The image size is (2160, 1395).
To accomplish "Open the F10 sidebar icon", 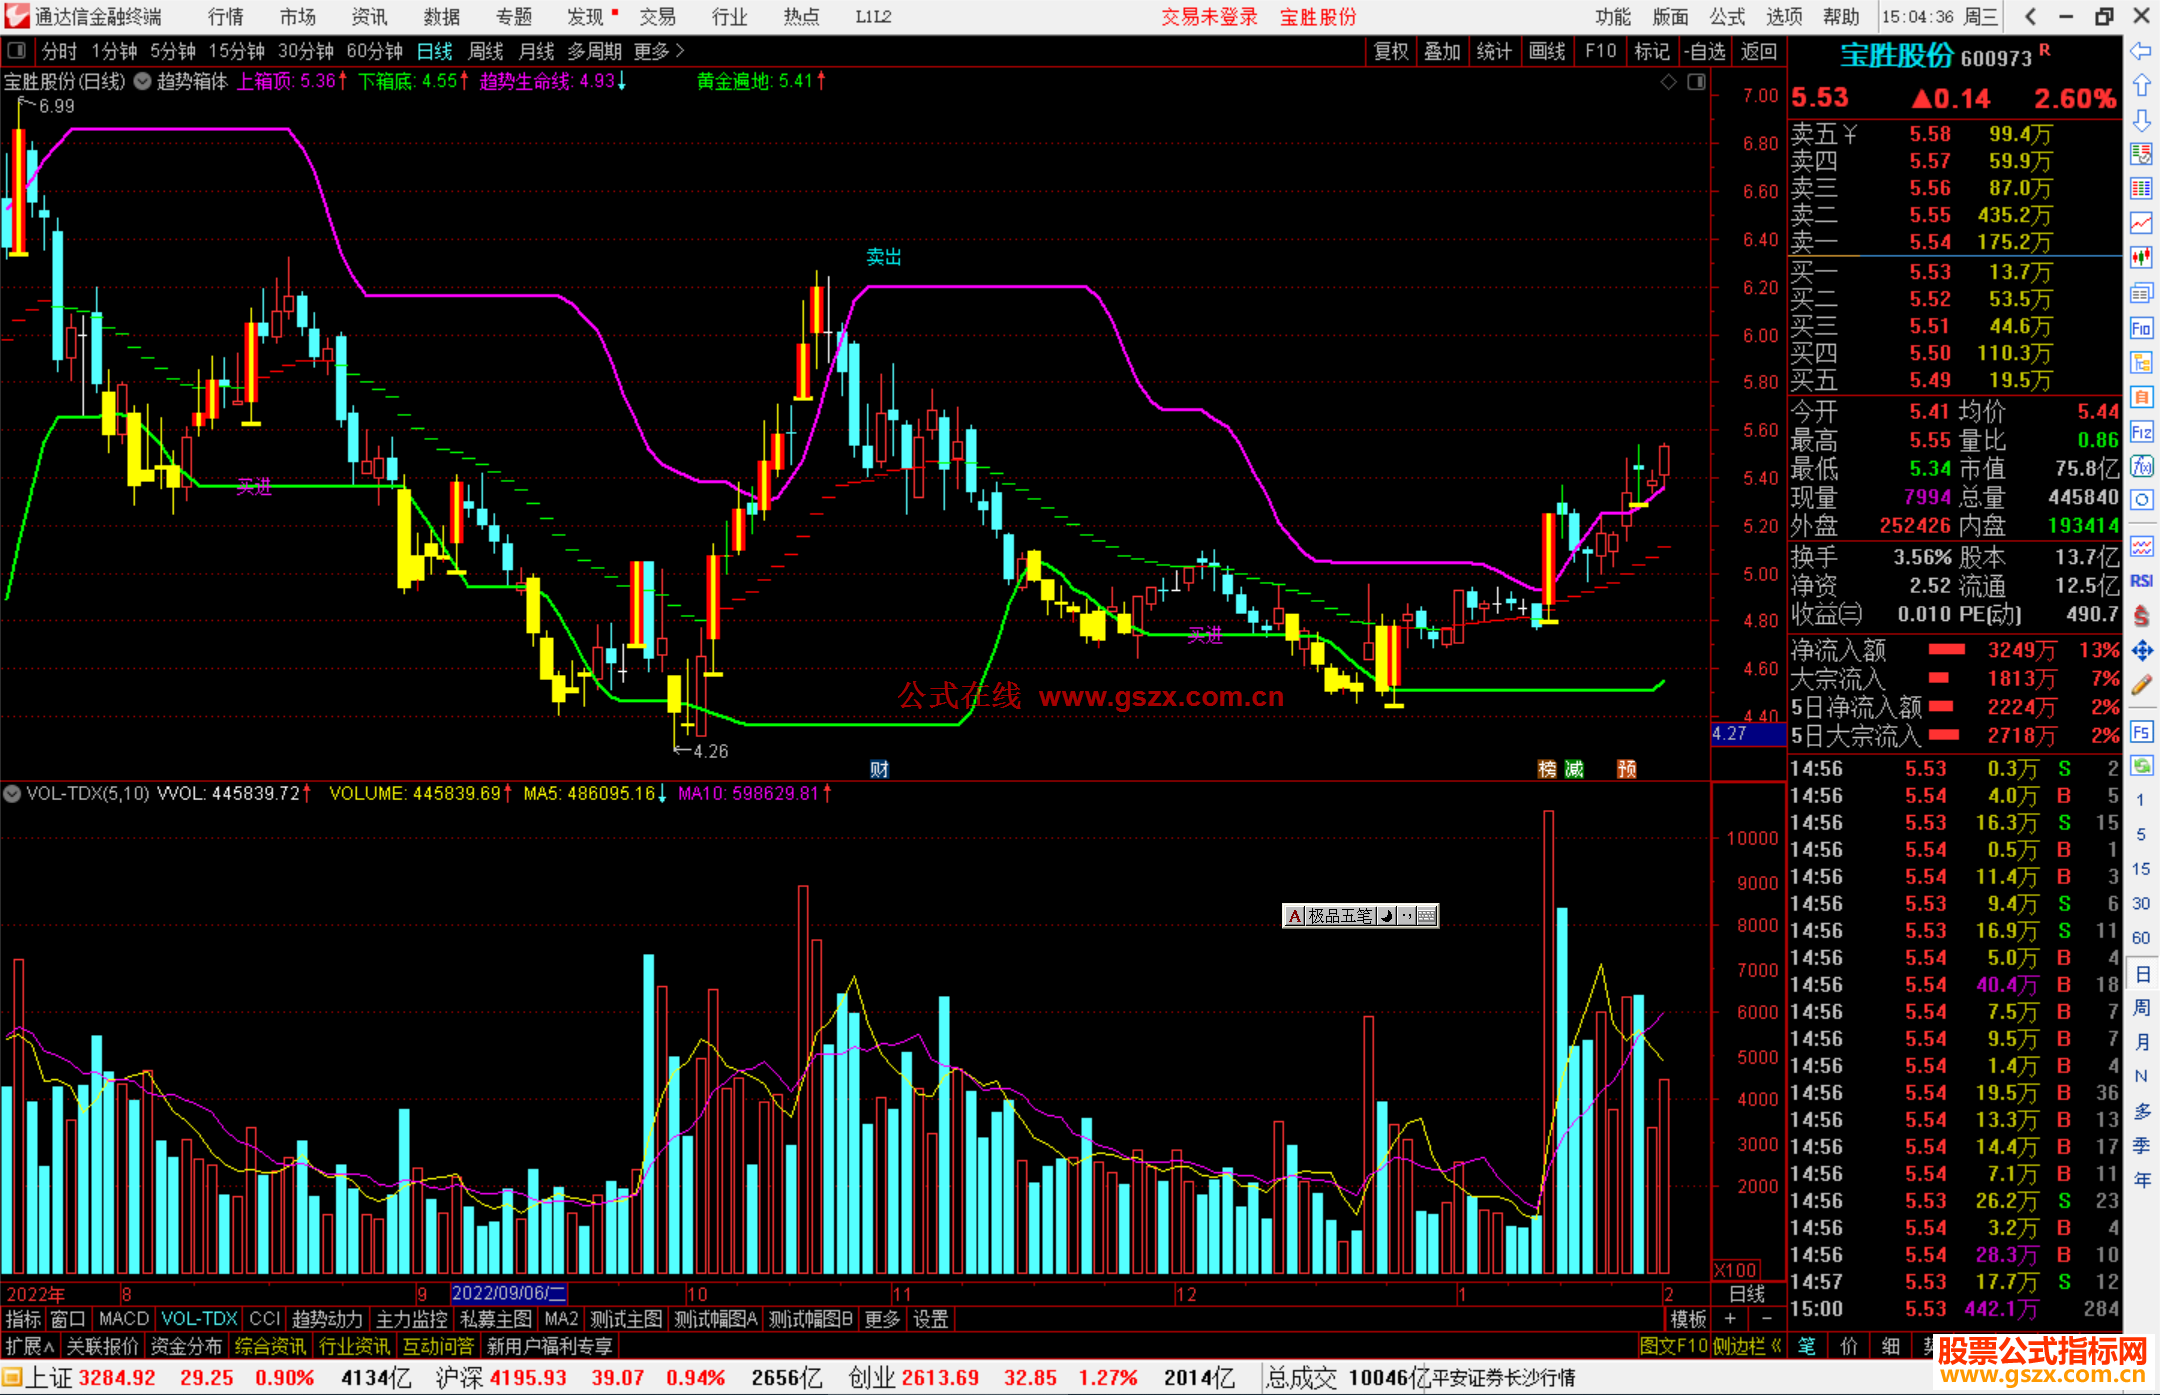I will [2141, 328].
